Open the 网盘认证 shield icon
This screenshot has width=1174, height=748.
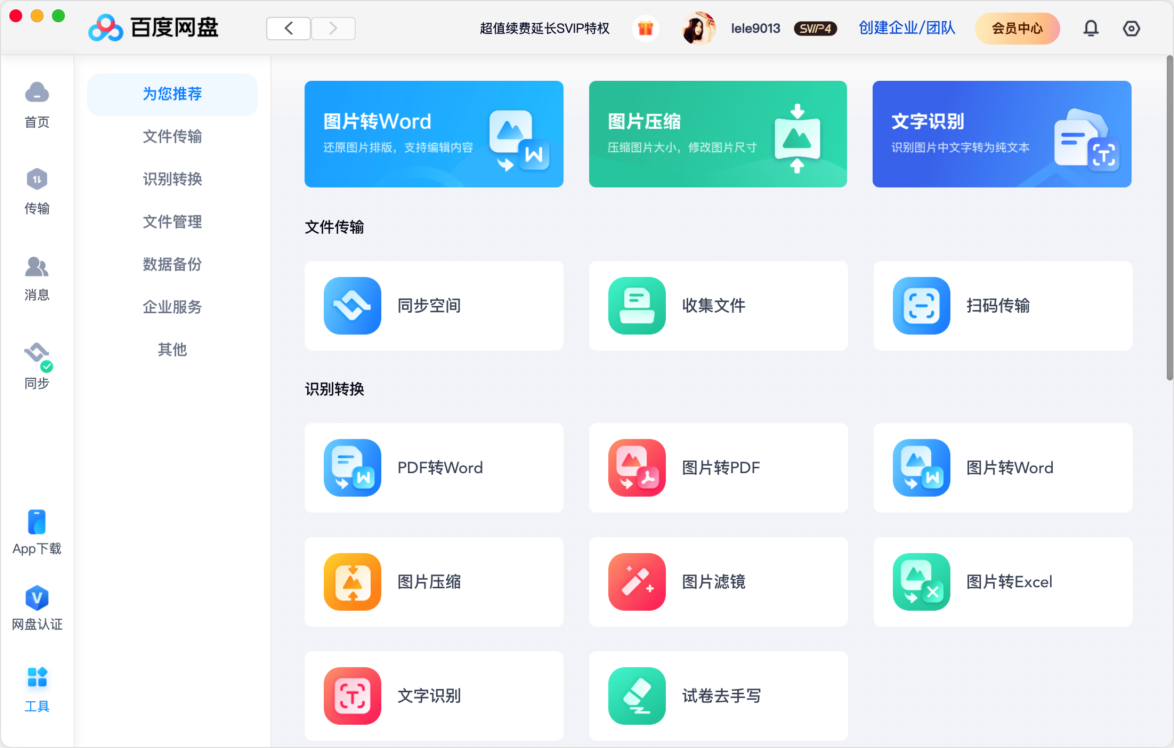[37, 598]
